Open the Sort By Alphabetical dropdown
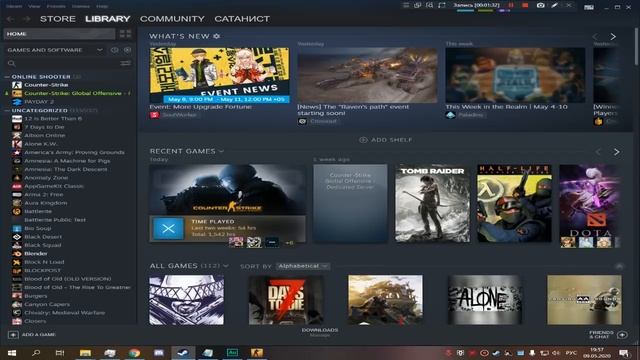 tap(303, 266)
